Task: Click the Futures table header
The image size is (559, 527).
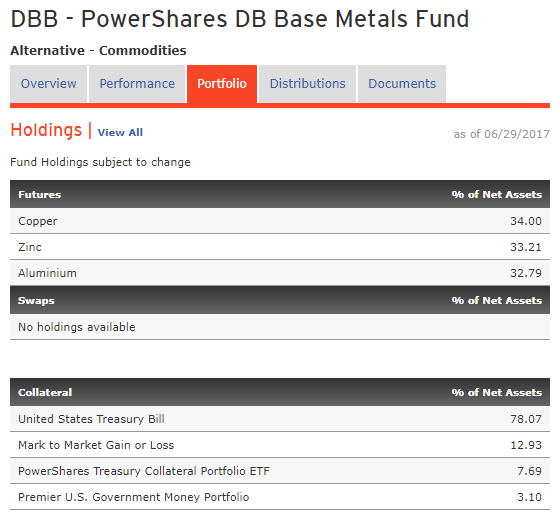Action: pyautogui.click(x=280, y=194)
